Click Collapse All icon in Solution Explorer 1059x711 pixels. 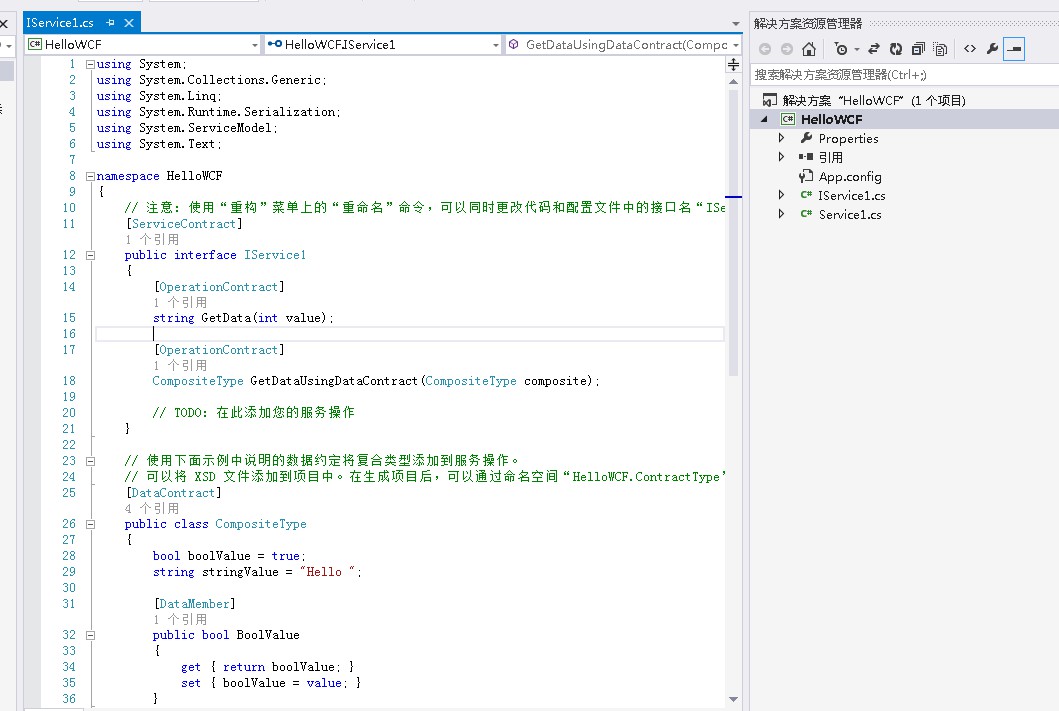(x=918, y=49)
